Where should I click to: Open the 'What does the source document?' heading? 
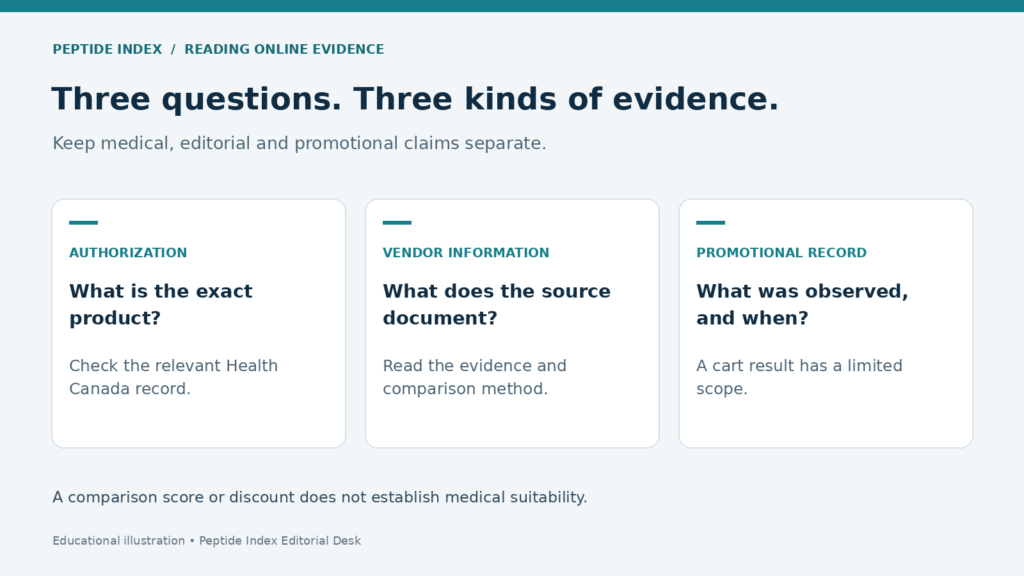[x=496, y=304]
